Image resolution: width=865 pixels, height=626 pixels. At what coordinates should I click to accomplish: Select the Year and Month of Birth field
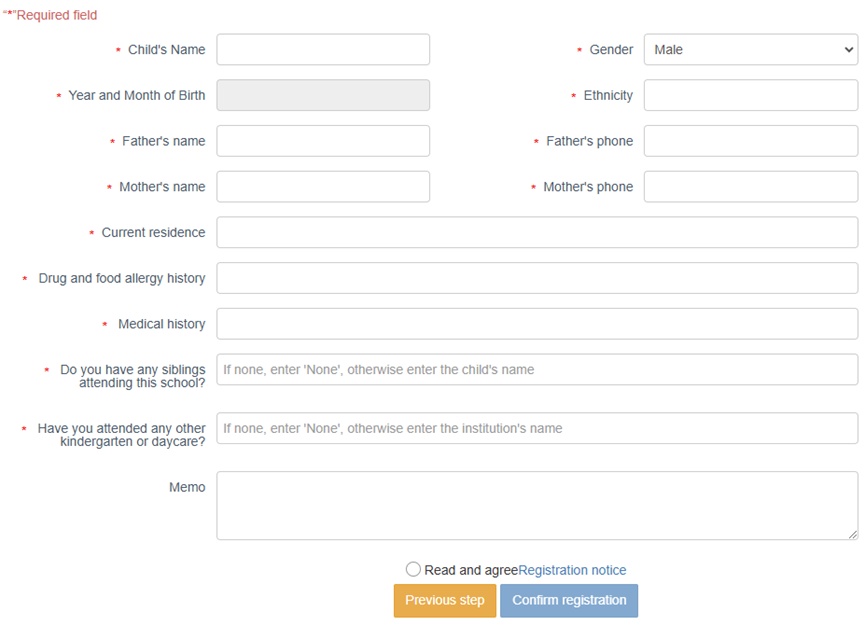click(x=323, y=96)
